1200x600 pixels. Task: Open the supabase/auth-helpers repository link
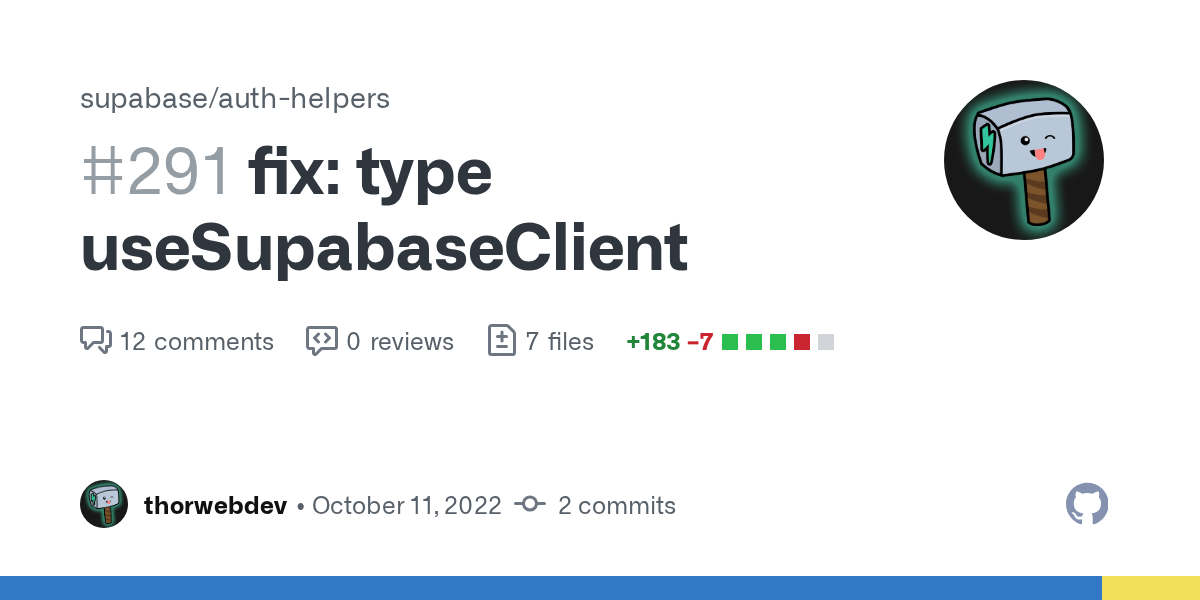[x=235, y=99]
